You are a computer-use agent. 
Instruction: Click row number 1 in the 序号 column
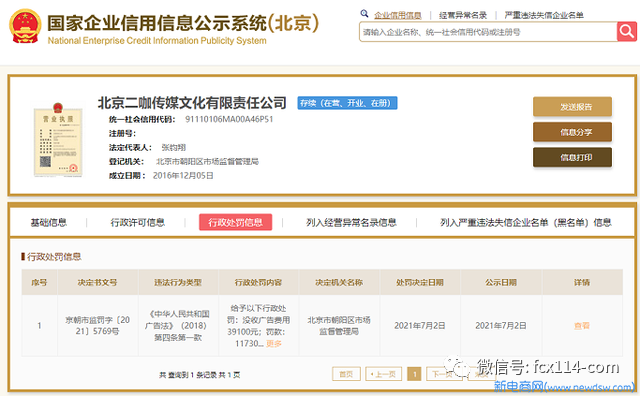[40, 326]
